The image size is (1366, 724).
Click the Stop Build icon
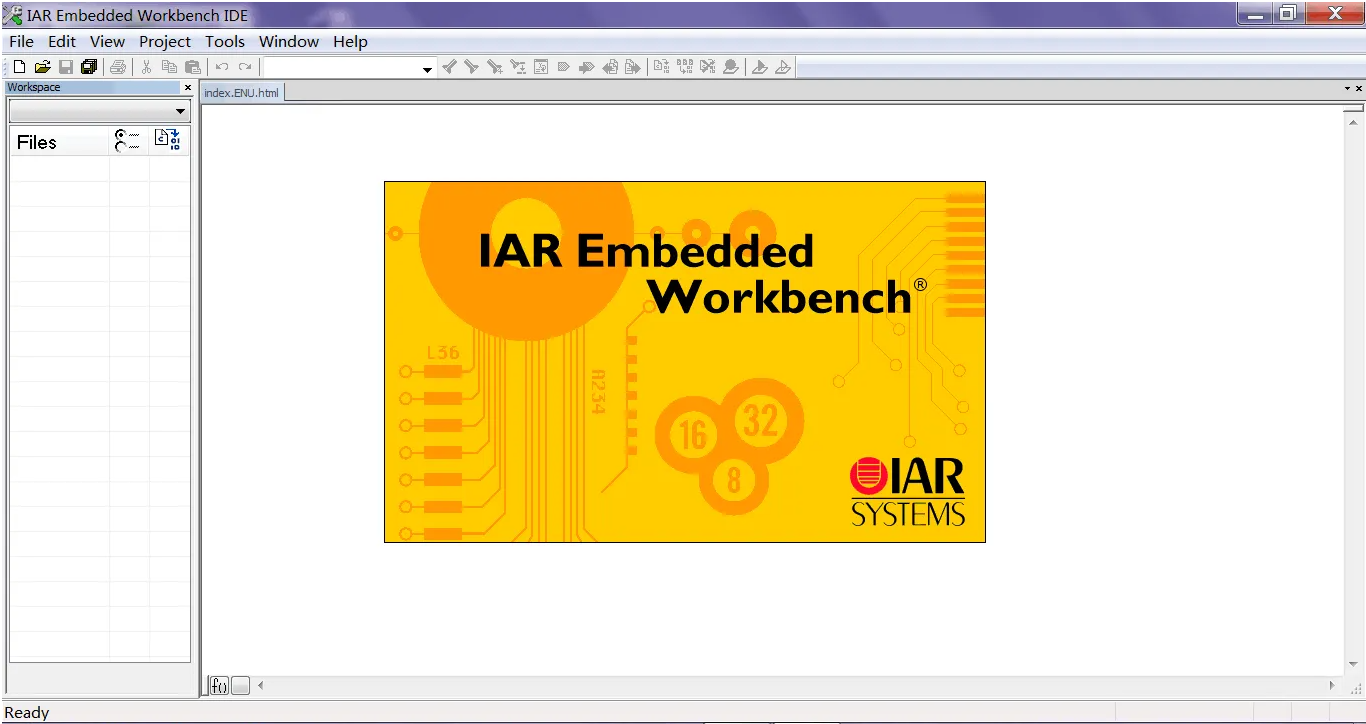click(x=708, y=67)
